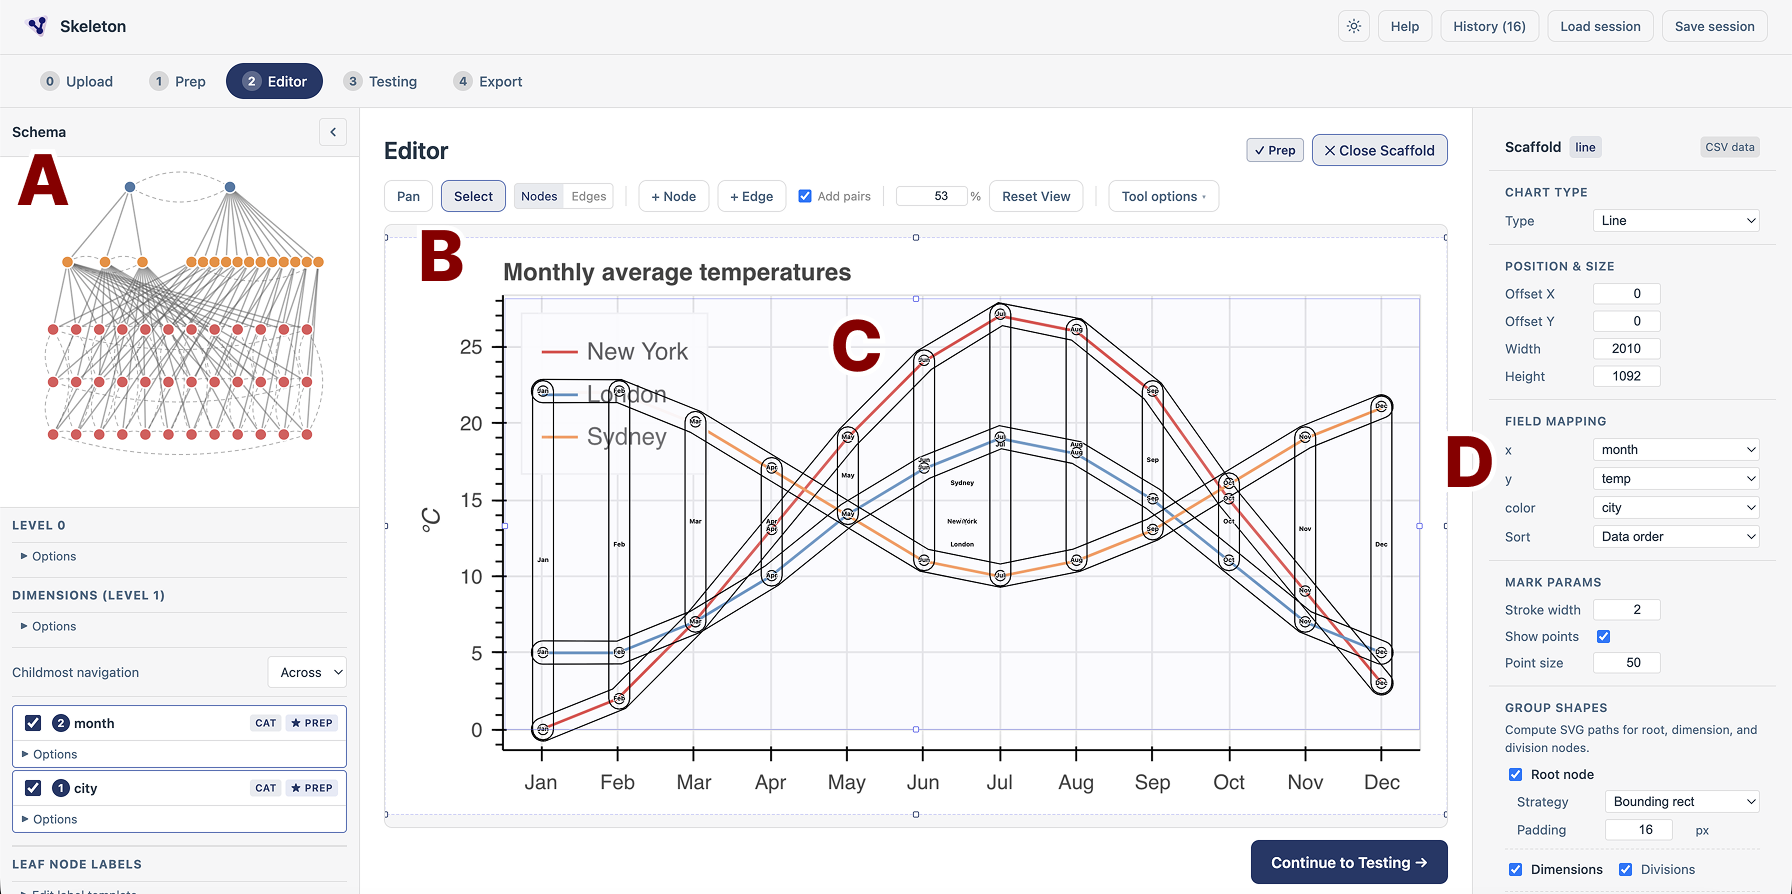Image resolution: width=1792 pixels, height=894 pixels.
Task: Click the + Edge button
Action: (752, 196)
